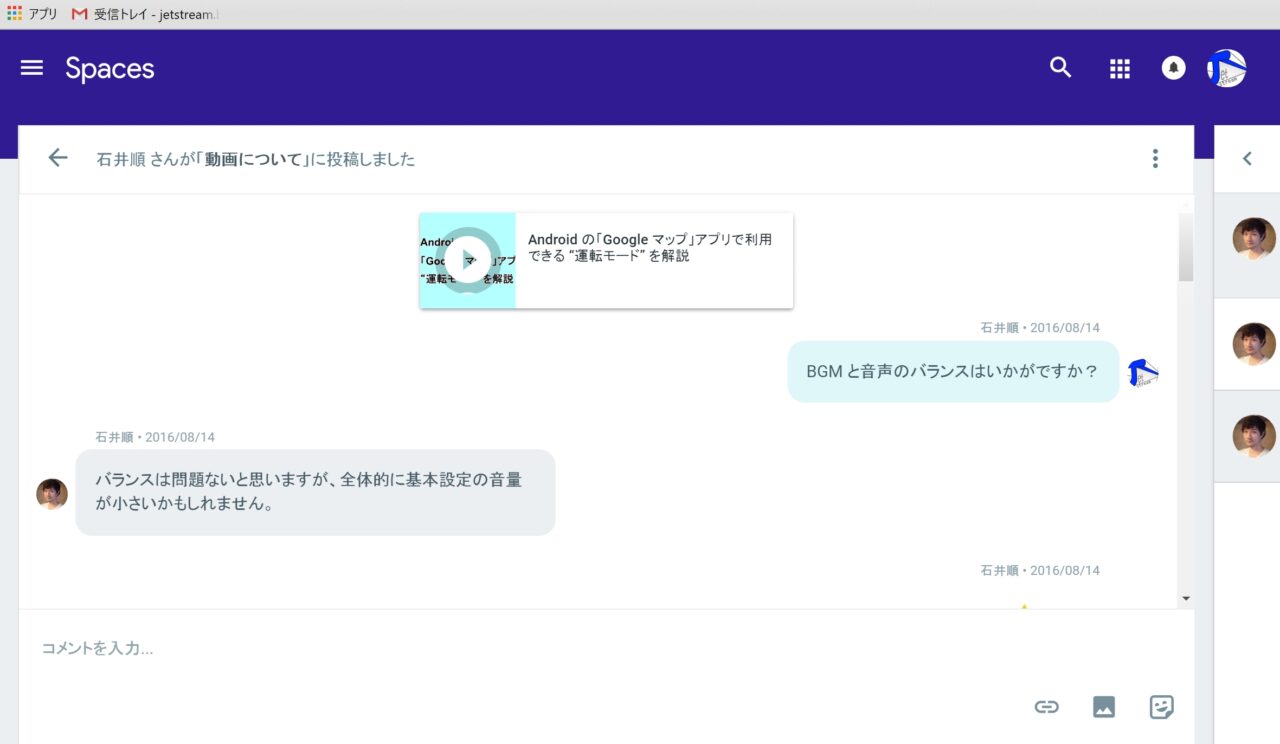Open the Google apps grid
The image size is (1280, 744).
pyautogui.click(x=1119, y=68)
